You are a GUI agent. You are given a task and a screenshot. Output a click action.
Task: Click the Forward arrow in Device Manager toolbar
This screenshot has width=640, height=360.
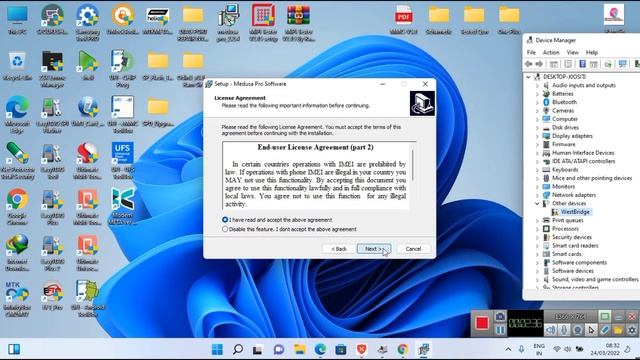[539, 64]
